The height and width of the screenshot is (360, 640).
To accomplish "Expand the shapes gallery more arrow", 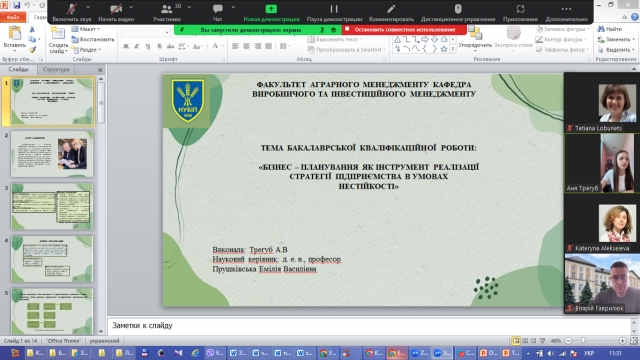I will (453, 49).
